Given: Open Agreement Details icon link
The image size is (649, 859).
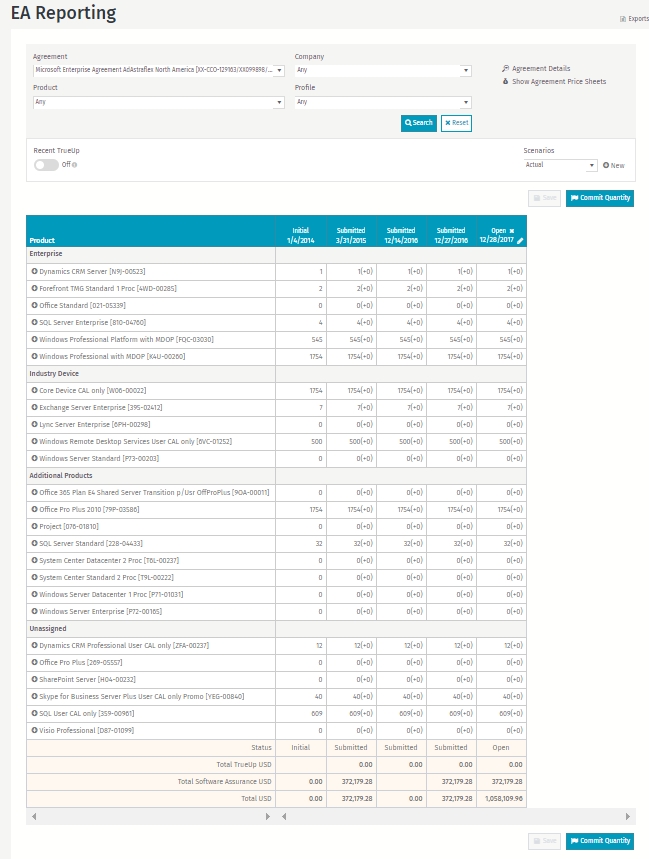Looking at the screenshot, I should 506,68.
